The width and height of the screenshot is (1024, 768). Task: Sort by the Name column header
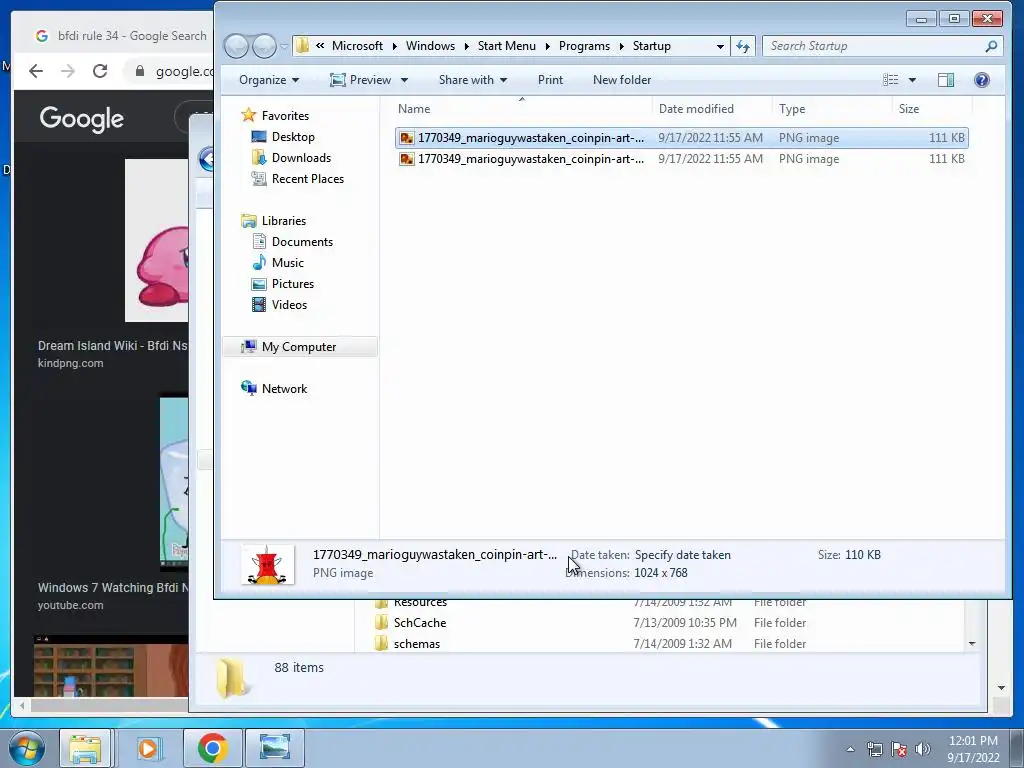[522, 108]
